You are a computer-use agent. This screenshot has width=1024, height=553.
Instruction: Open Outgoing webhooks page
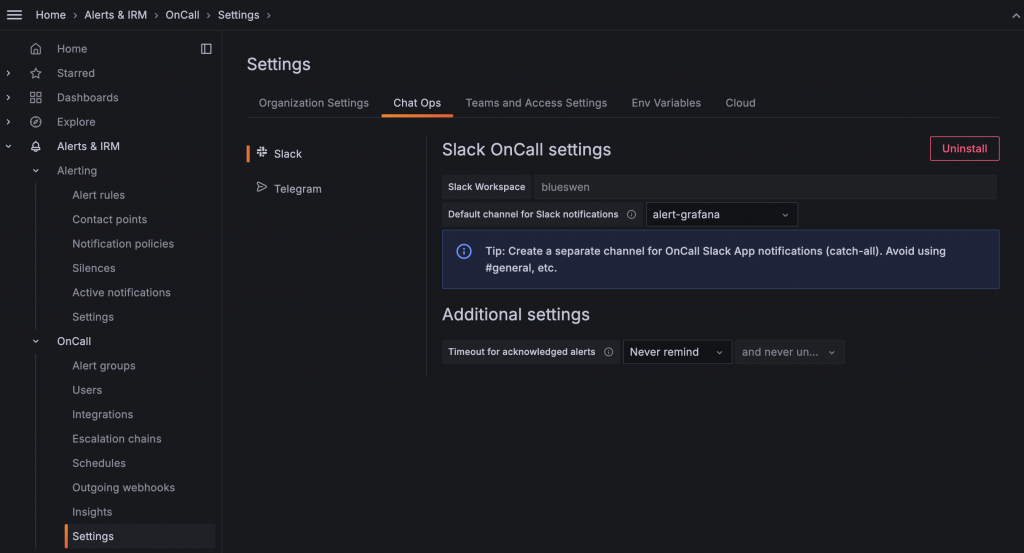(x=123, y=488)
